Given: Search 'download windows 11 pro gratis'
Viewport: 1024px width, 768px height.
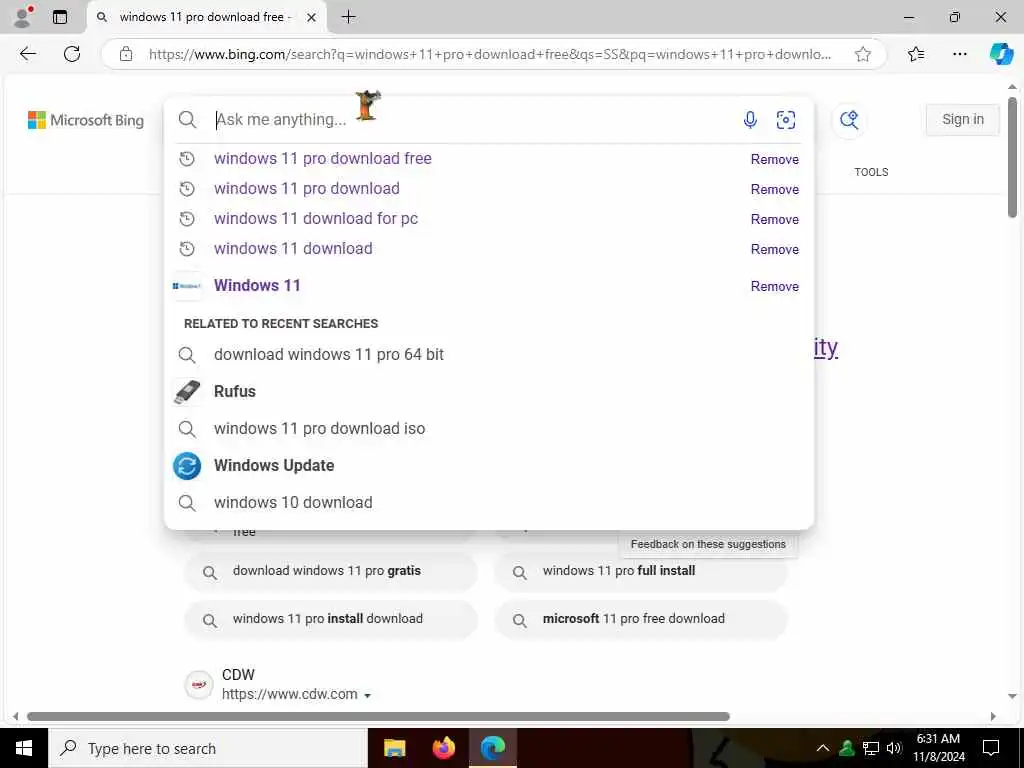Looking at the screenshot, I should (x=330, y=571).
